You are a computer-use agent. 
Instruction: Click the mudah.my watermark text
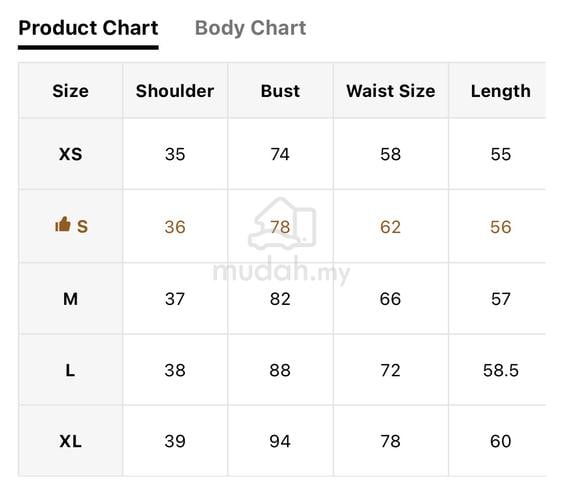(x=282, y=271)
